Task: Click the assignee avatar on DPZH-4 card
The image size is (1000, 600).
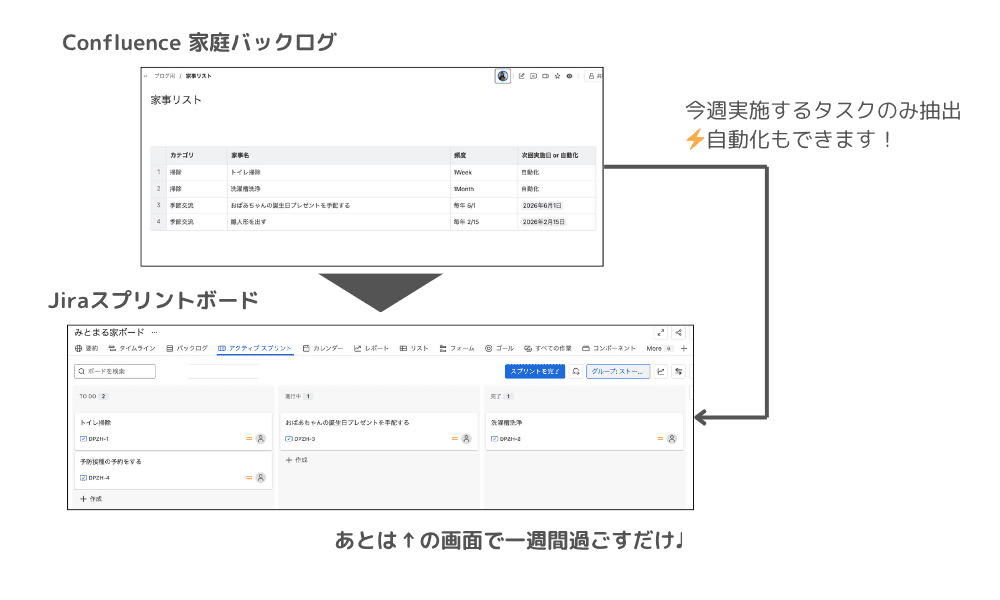Action: tap(261, 478)
